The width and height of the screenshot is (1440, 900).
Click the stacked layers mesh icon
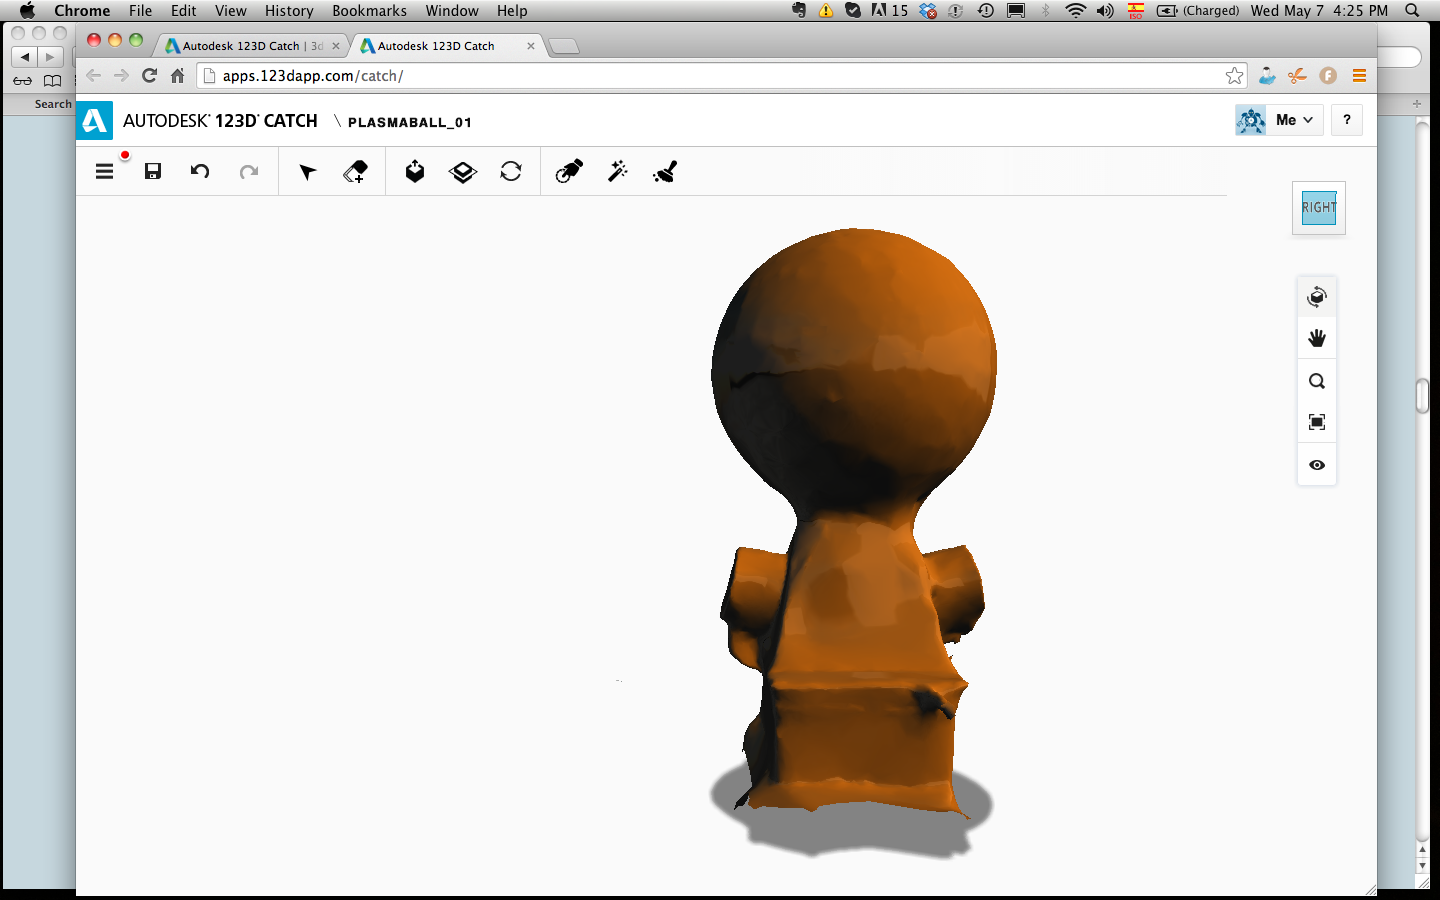click(463, 172)
